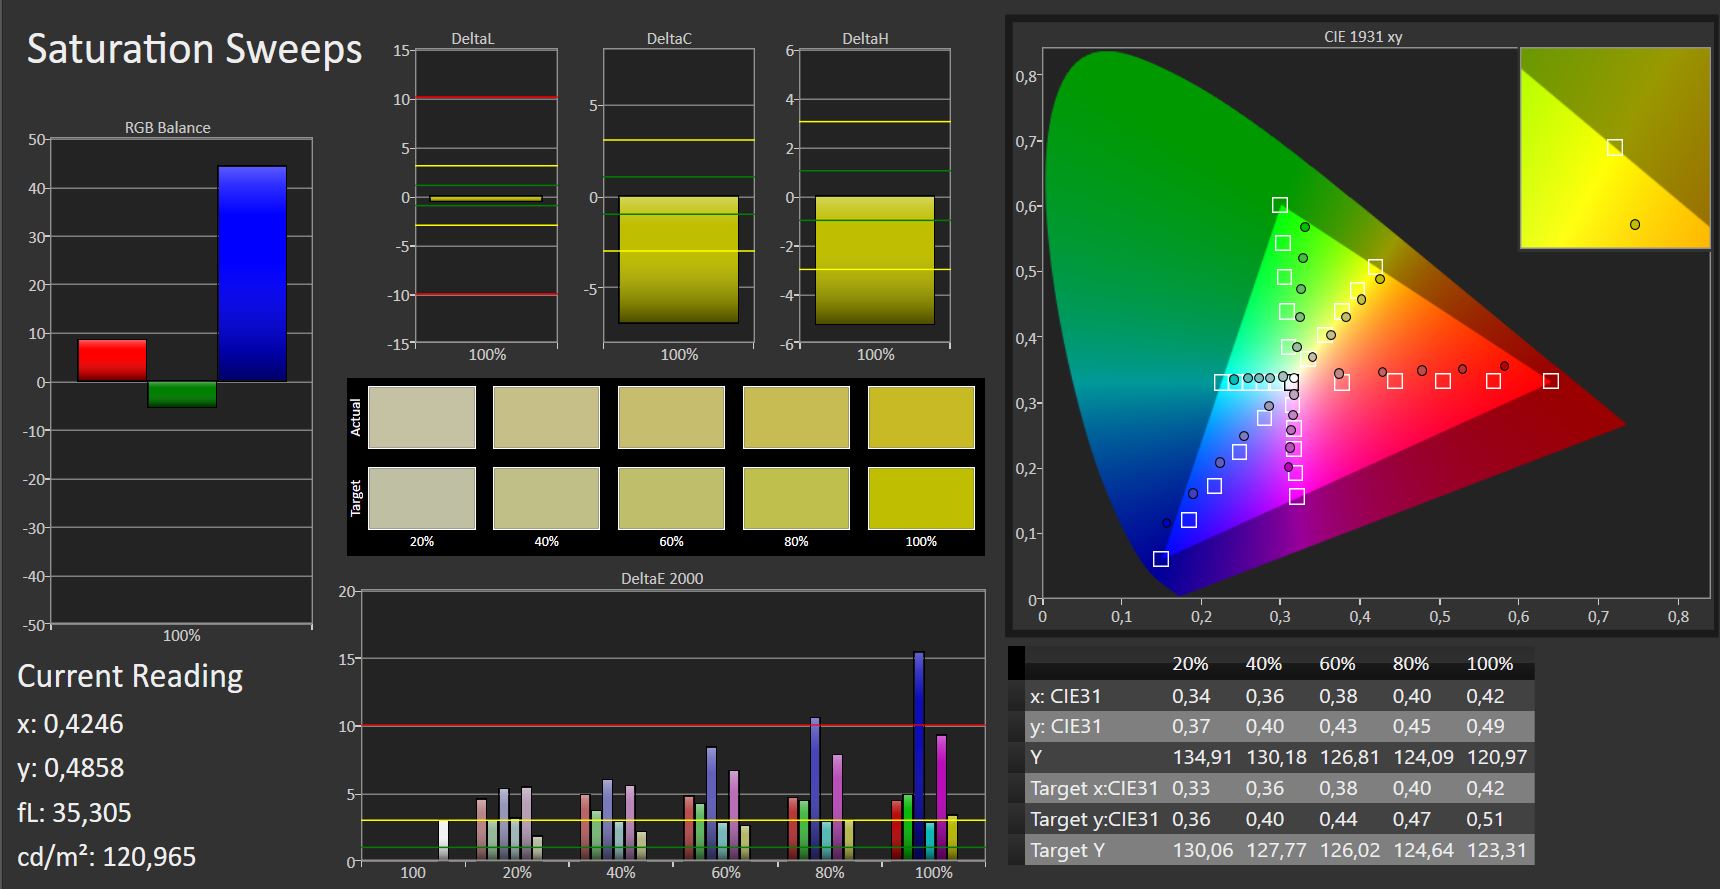This screenshot has height=889, width=1720.
Task: Click the 60% Actual color swatch
Action: pyautogui.click(x=671, y=418)
